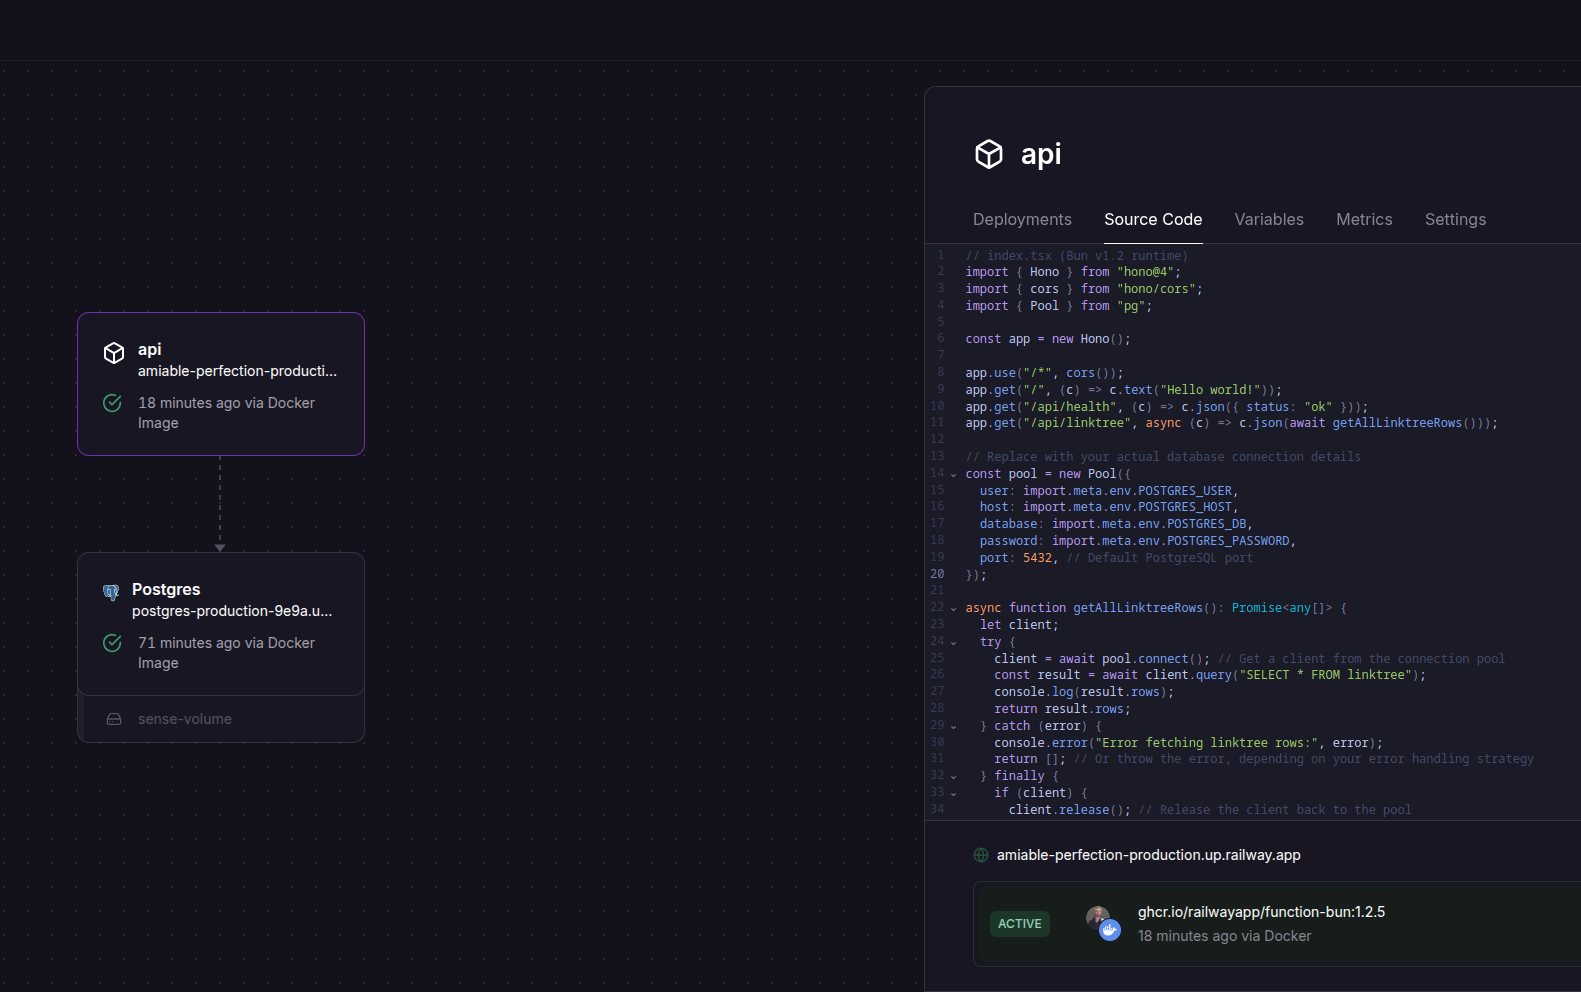Screen dimensions: 1581x992
Task: Click the 'app.use("/*", cors());' line
Action: click(x=1044, y=373)
